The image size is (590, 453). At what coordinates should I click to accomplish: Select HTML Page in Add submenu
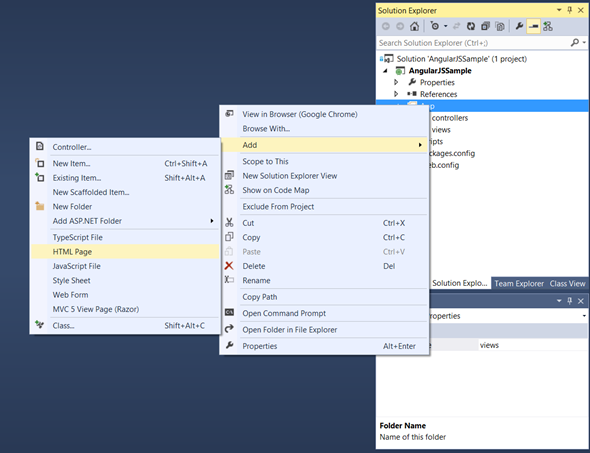click(x=125, y=252)
